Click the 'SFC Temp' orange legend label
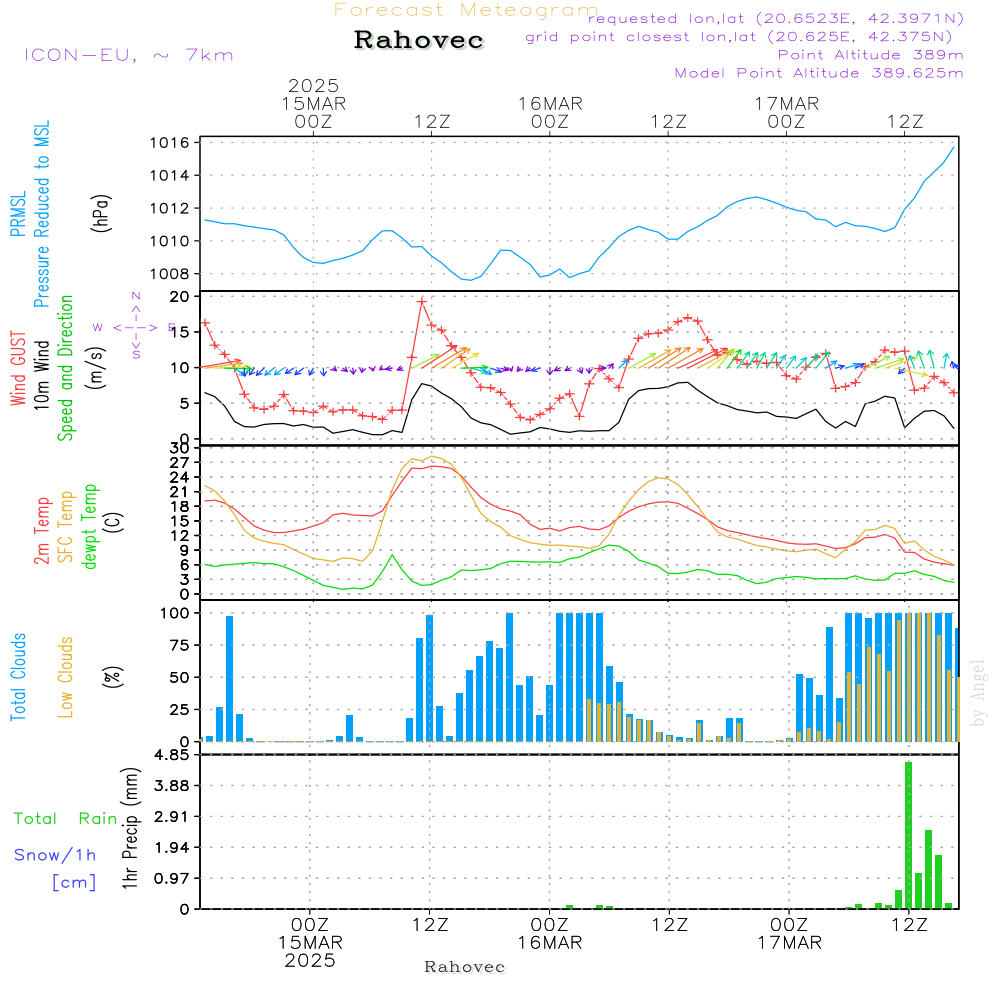This screenshot has width=1000, height=1000. tap(66, 527)
